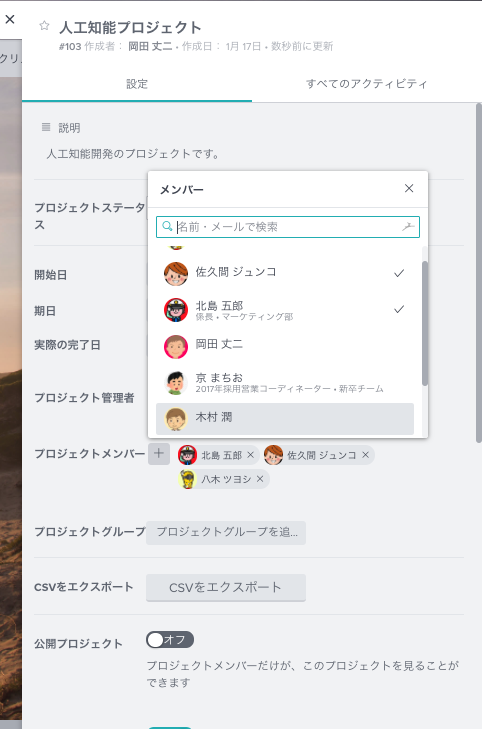Open the 設定 tab

tap(137, 84)
